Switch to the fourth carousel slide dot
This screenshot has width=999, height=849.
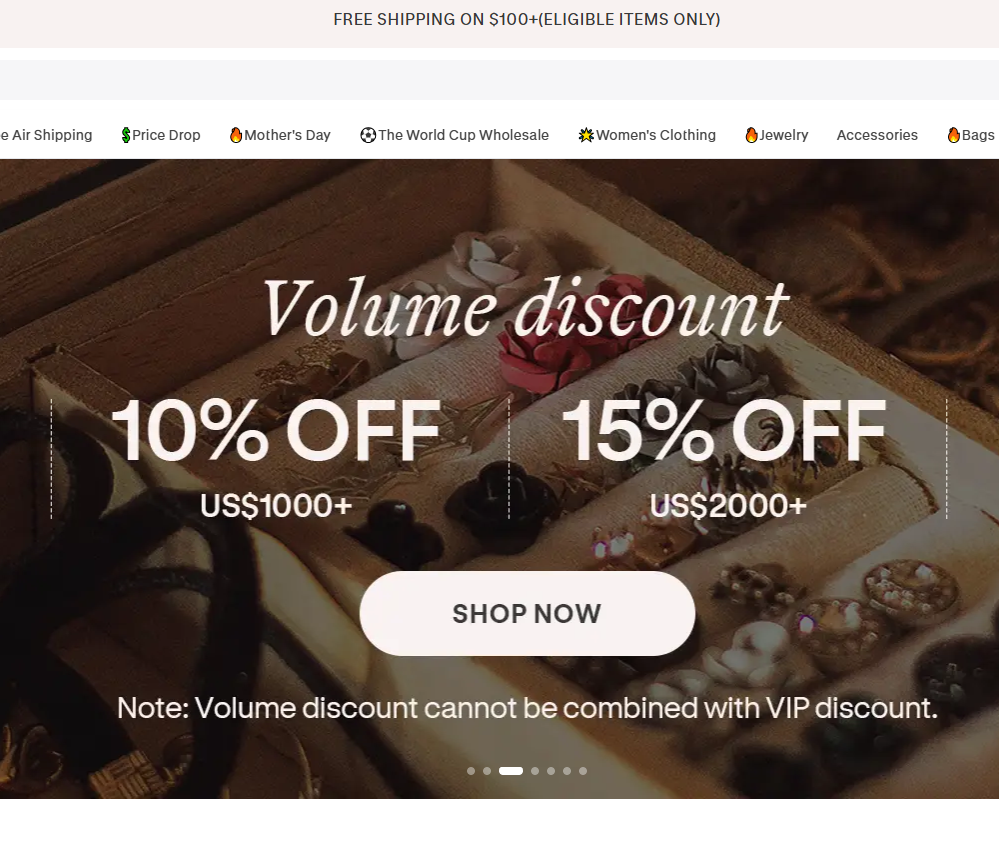[535, 771]
